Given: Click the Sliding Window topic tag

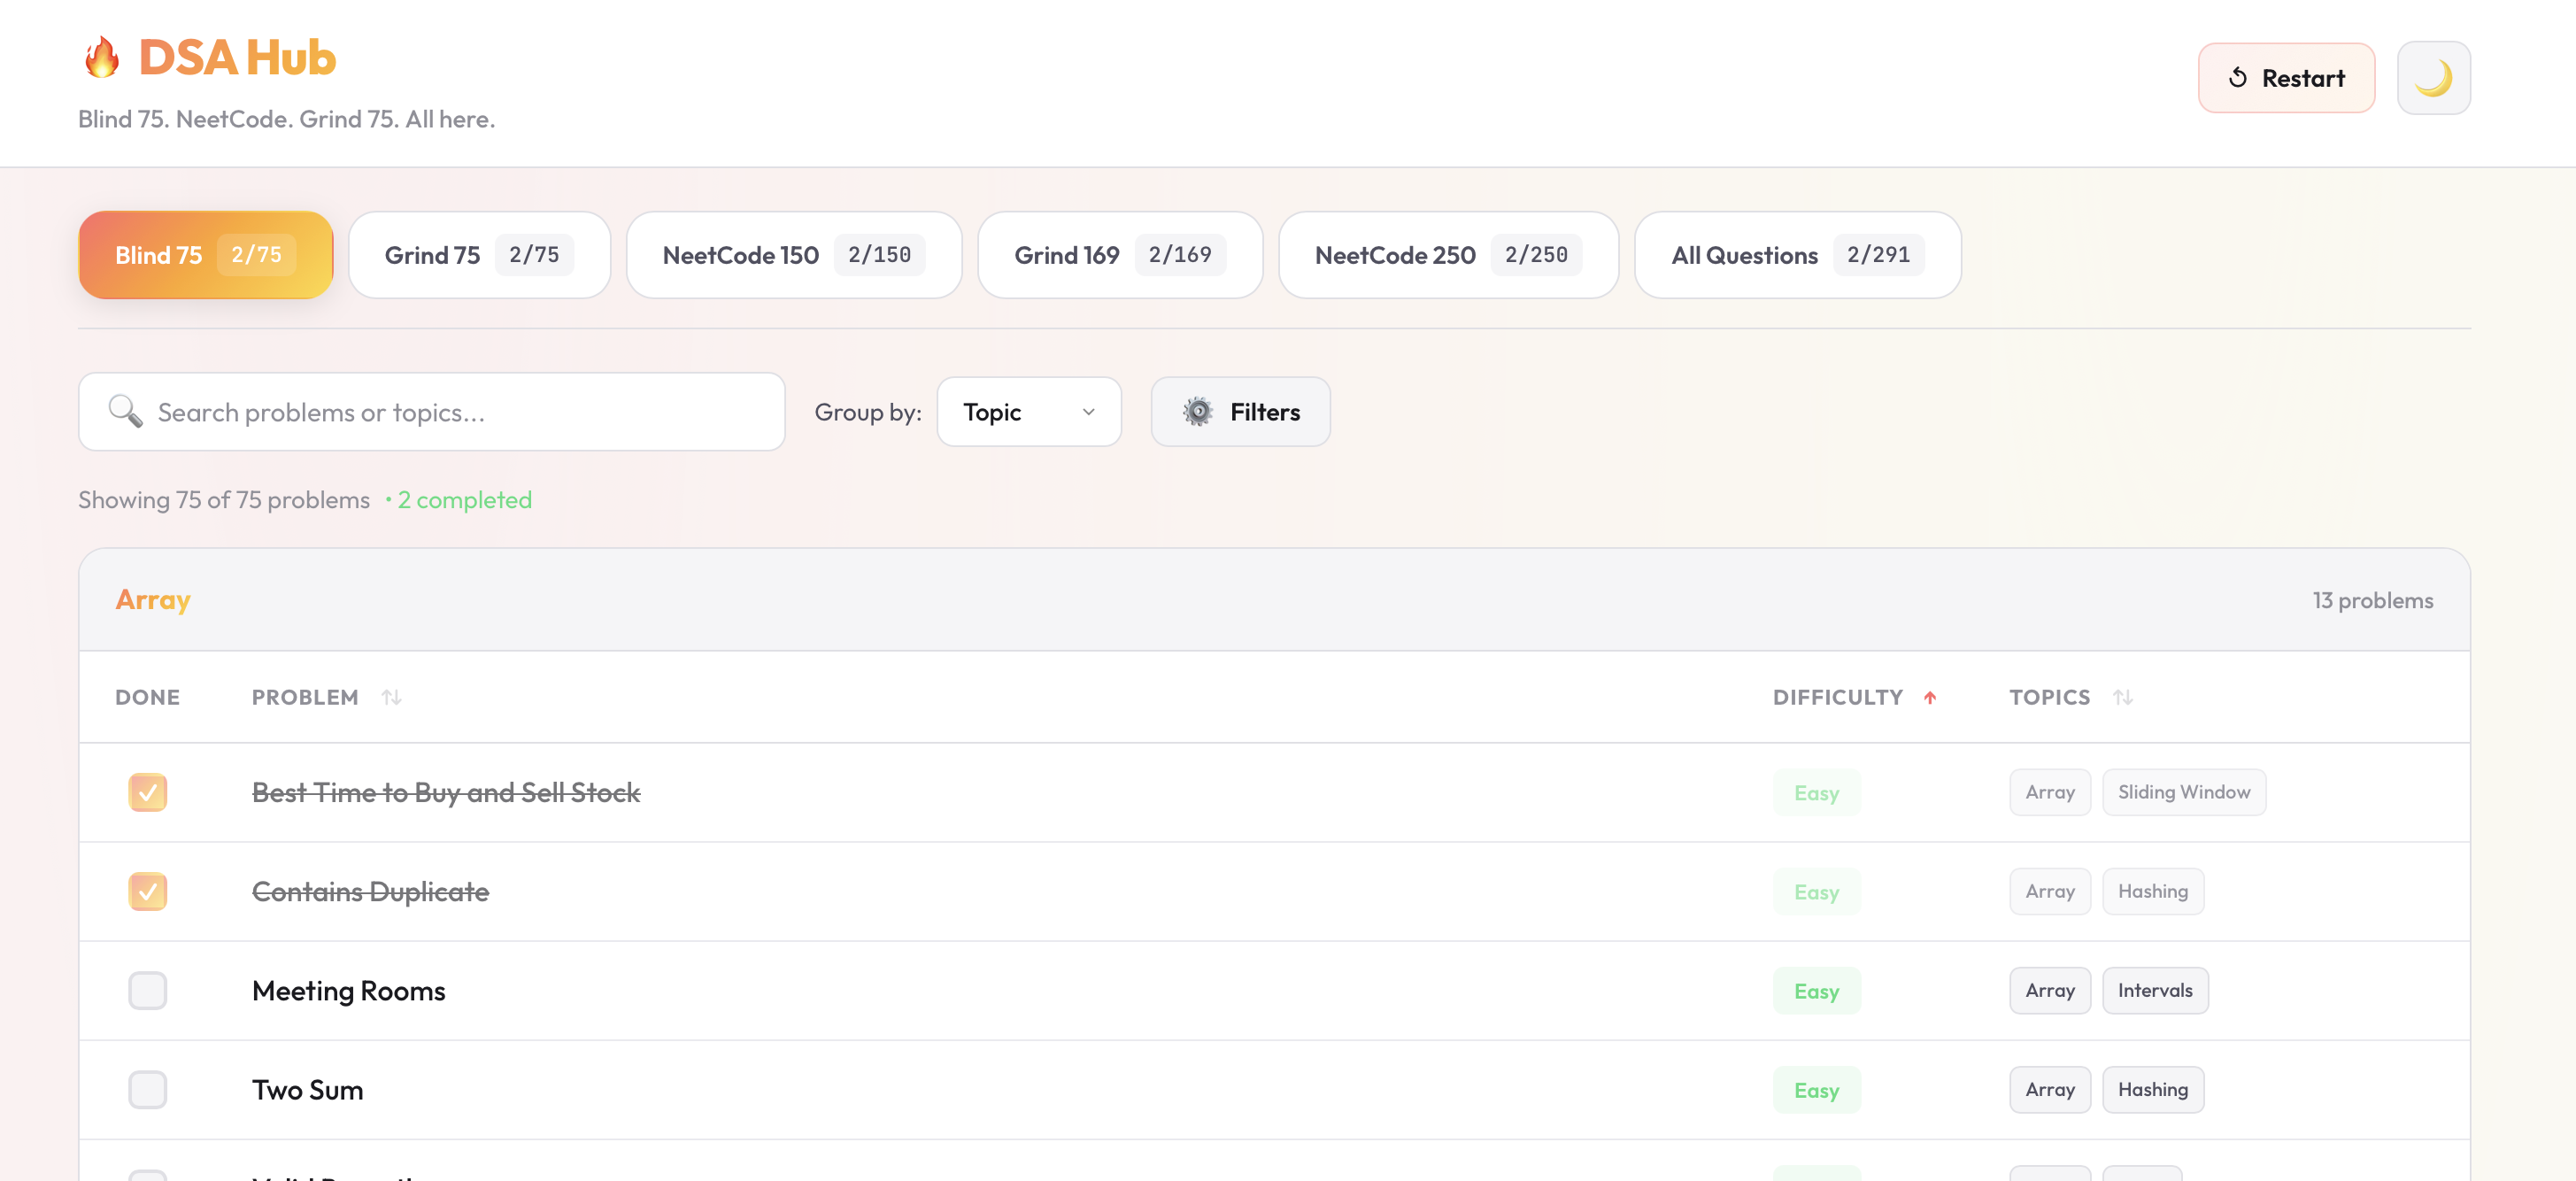Looking at the screenshot, I should click(2183, 792).
